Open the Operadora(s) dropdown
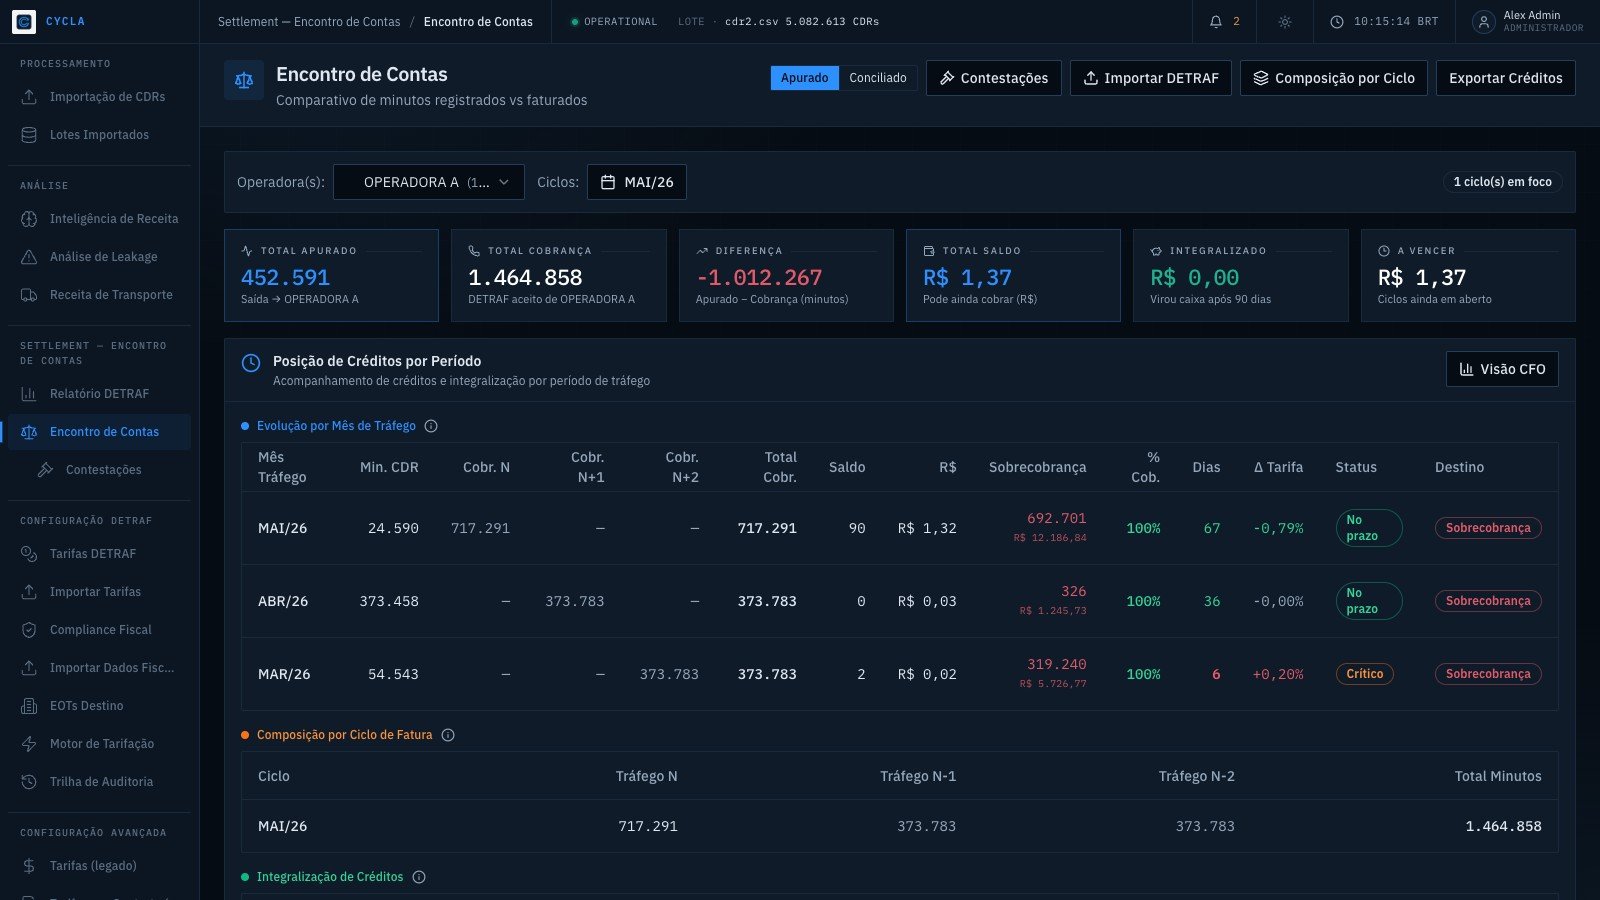Viewport: 1600px width, 900px height. (429, 182)
